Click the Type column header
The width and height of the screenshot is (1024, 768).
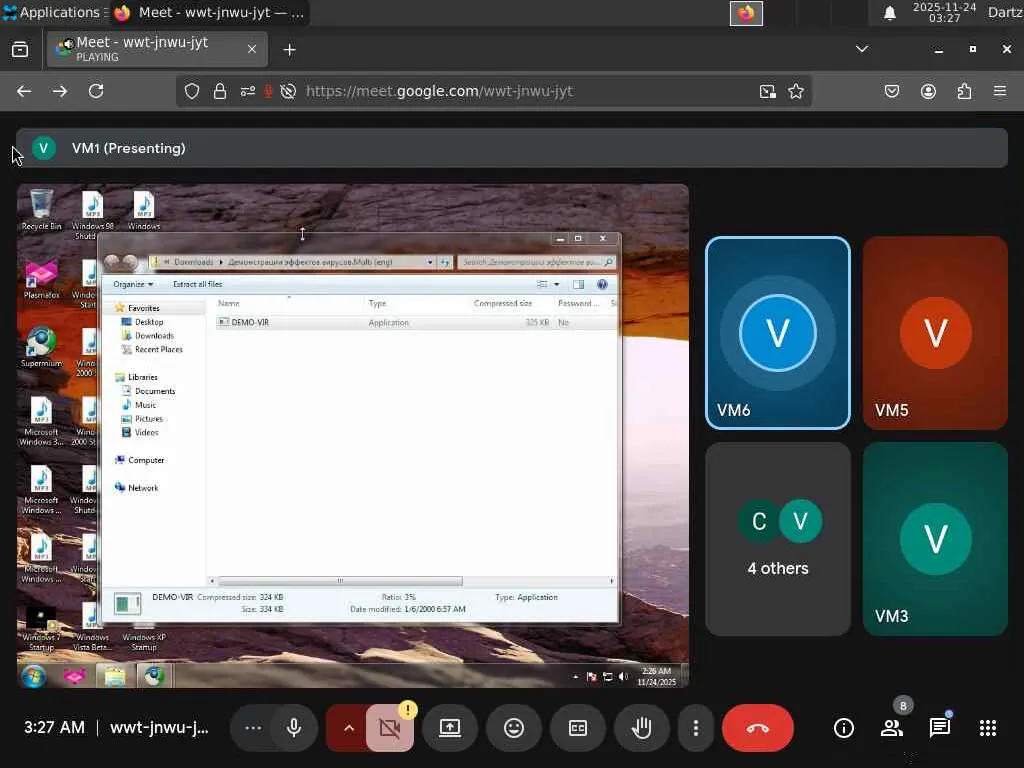[377, 304]
